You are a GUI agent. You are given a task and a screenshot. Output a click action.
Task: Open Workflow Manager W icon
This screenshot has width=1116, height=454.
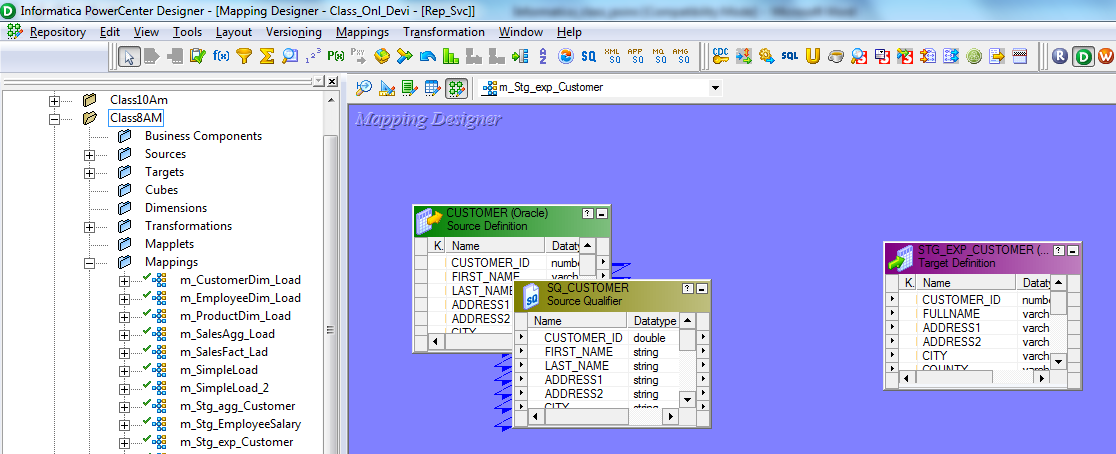coord(1106,56)
